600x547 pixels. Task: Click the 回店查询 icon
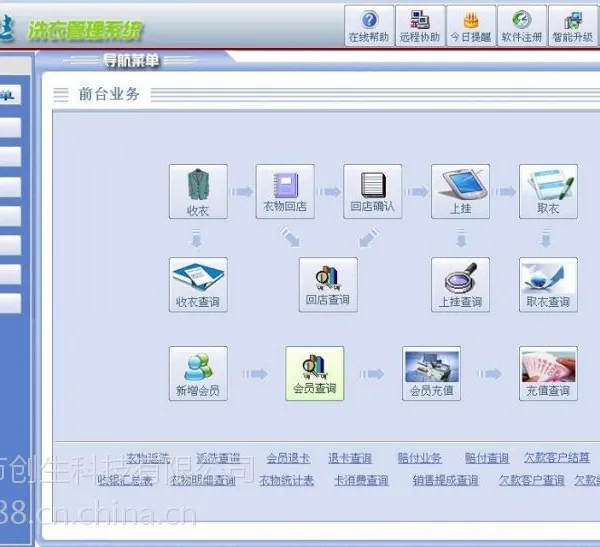pyautogui.click(x=328, y=285)
